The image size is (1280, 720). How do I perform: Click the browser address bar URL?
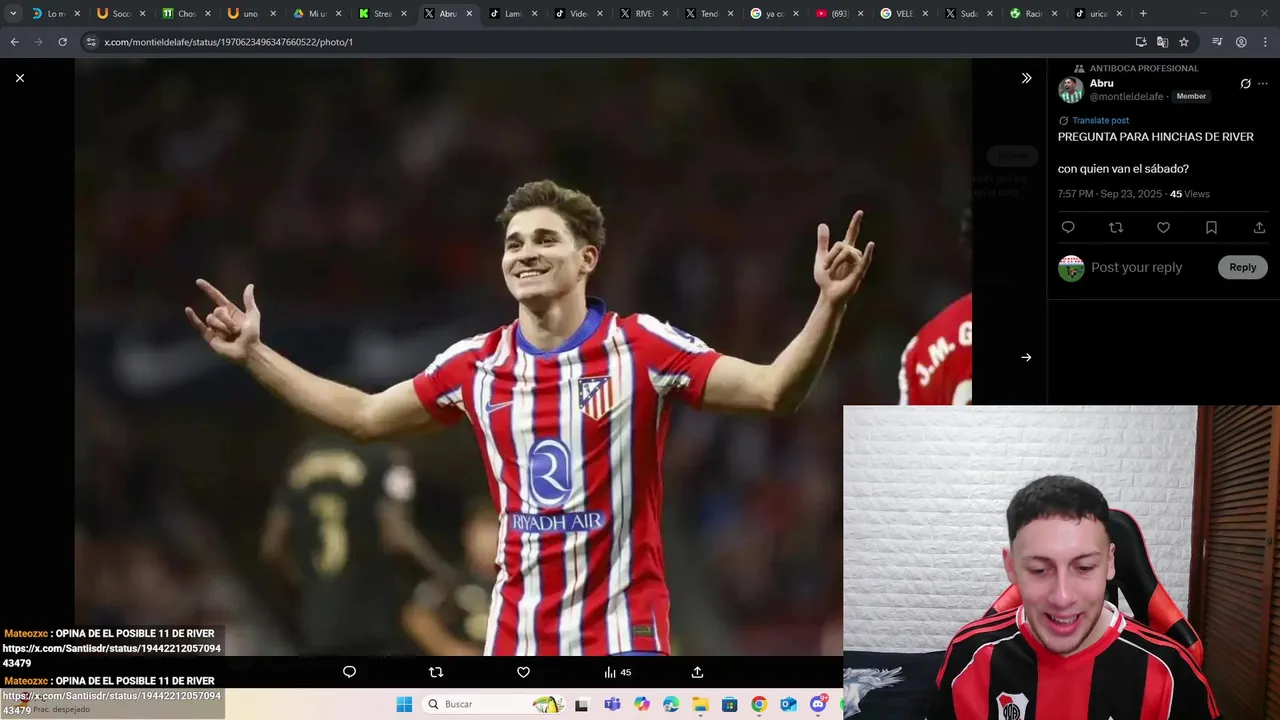228,42
